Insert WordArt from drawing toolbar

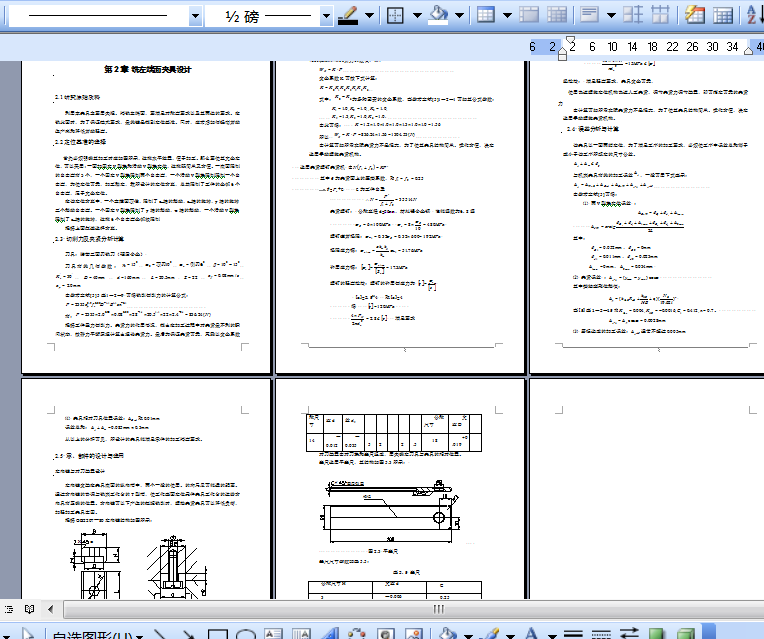point(329,634)
